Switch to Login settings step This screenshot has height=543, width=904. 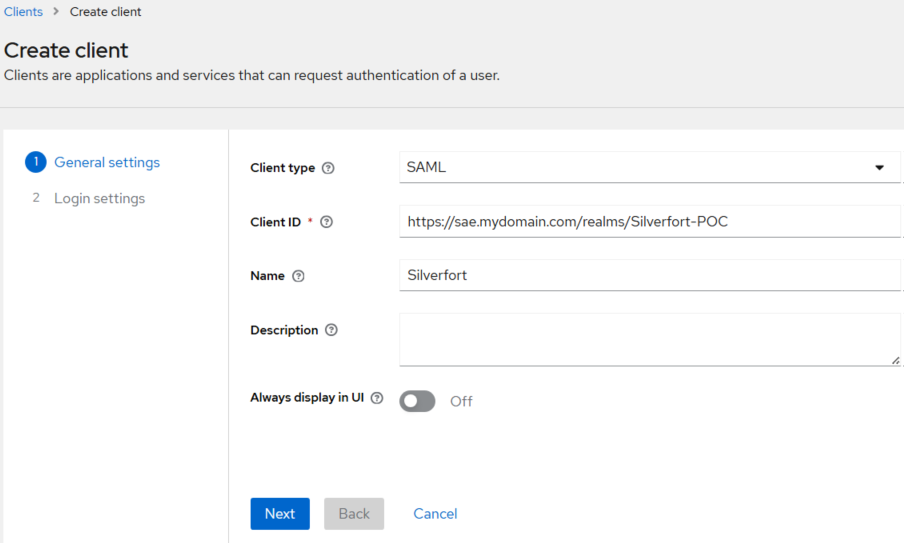click(99, 198)
